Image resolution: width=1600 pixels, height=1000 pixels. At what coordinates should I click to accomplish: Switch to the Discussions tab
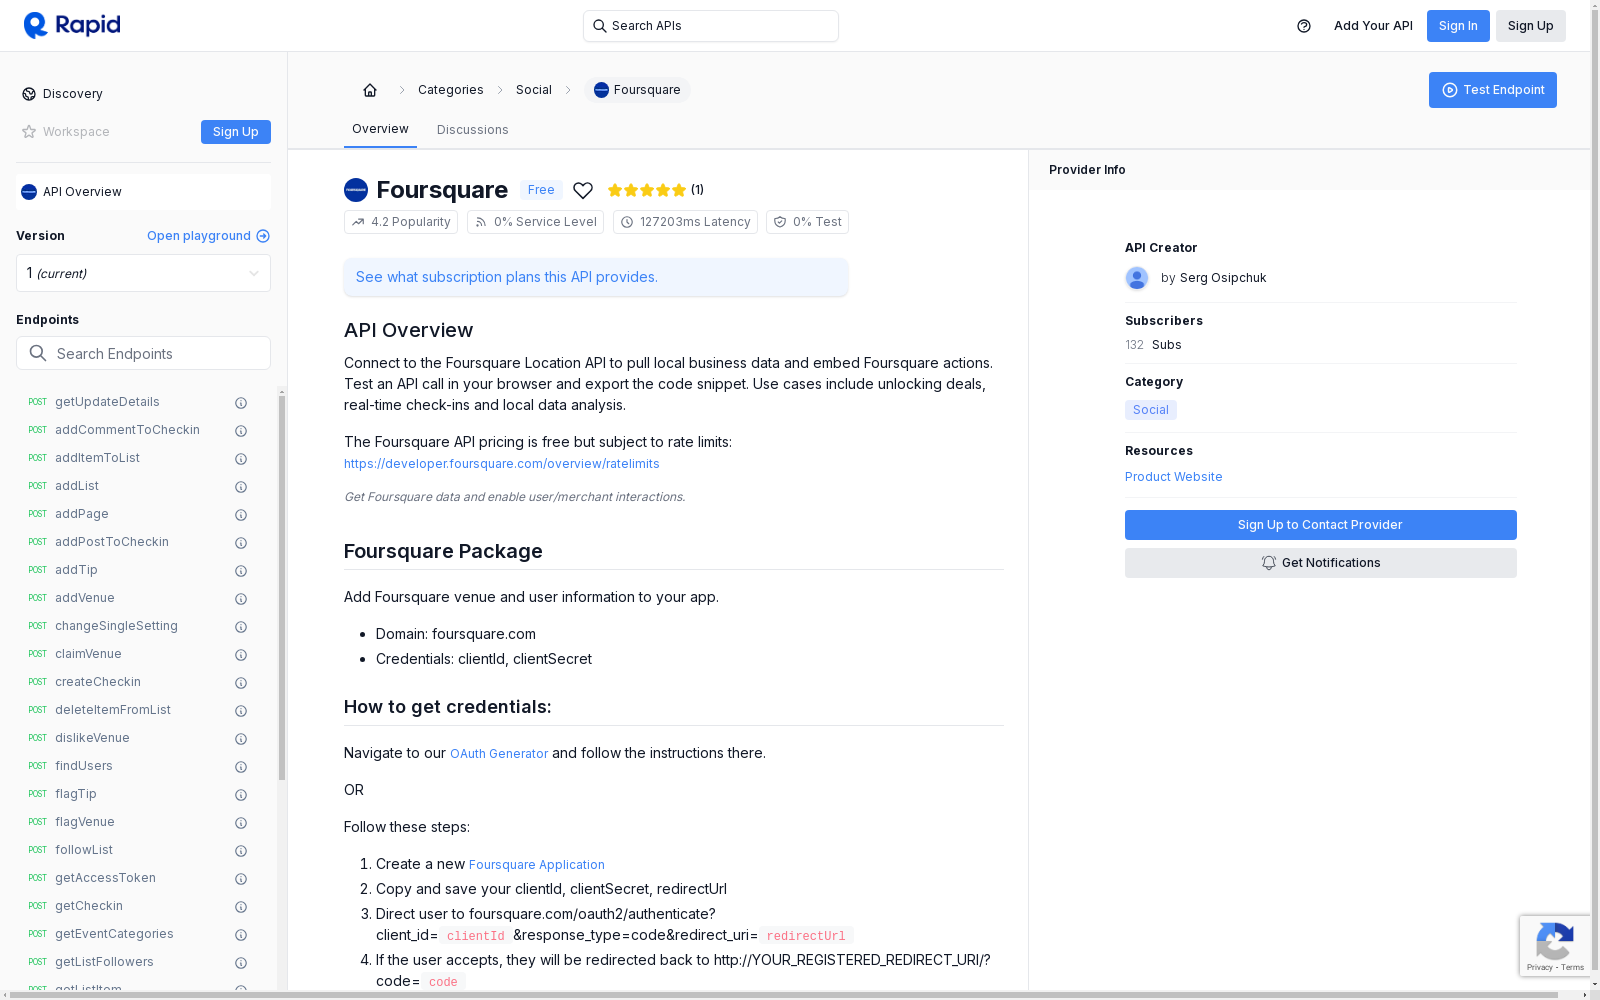(x=473, y=130)
